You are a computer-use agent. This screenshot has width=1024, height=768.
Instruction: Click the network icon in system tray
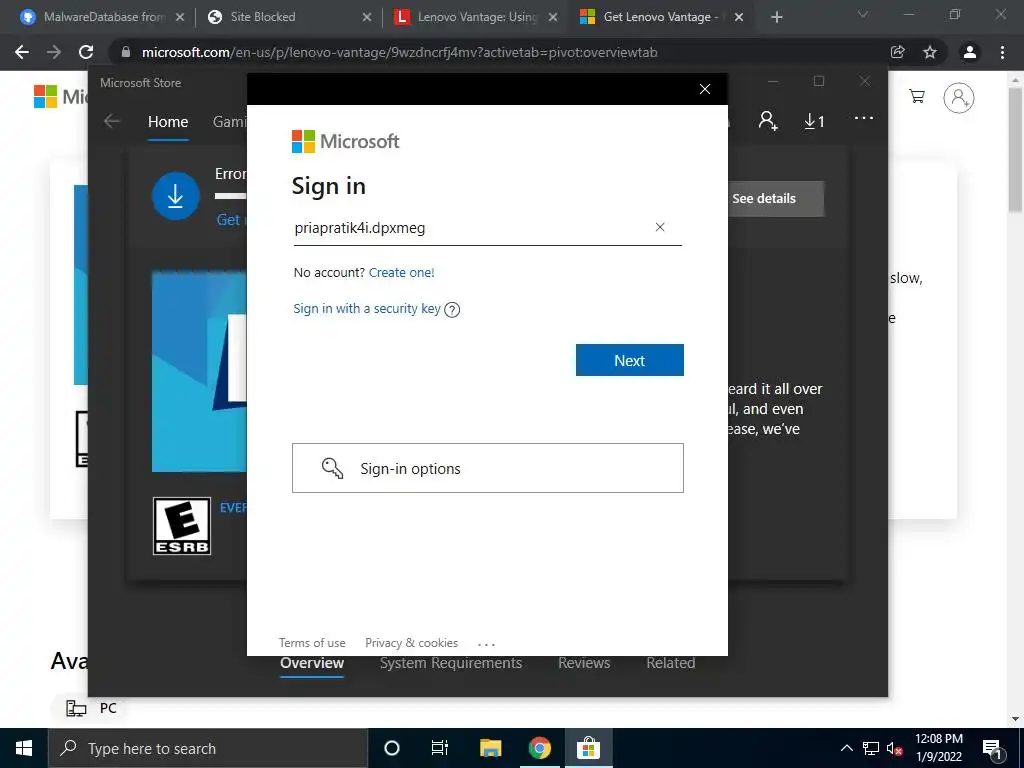pos(871,748)
